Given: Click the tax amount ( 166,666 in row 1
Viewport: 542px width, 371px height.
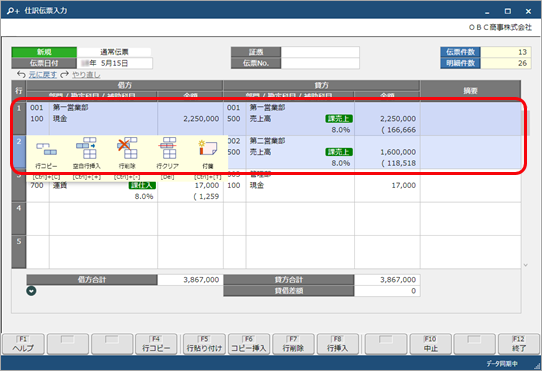Looking at the screenshot, I should click(399, 130).
